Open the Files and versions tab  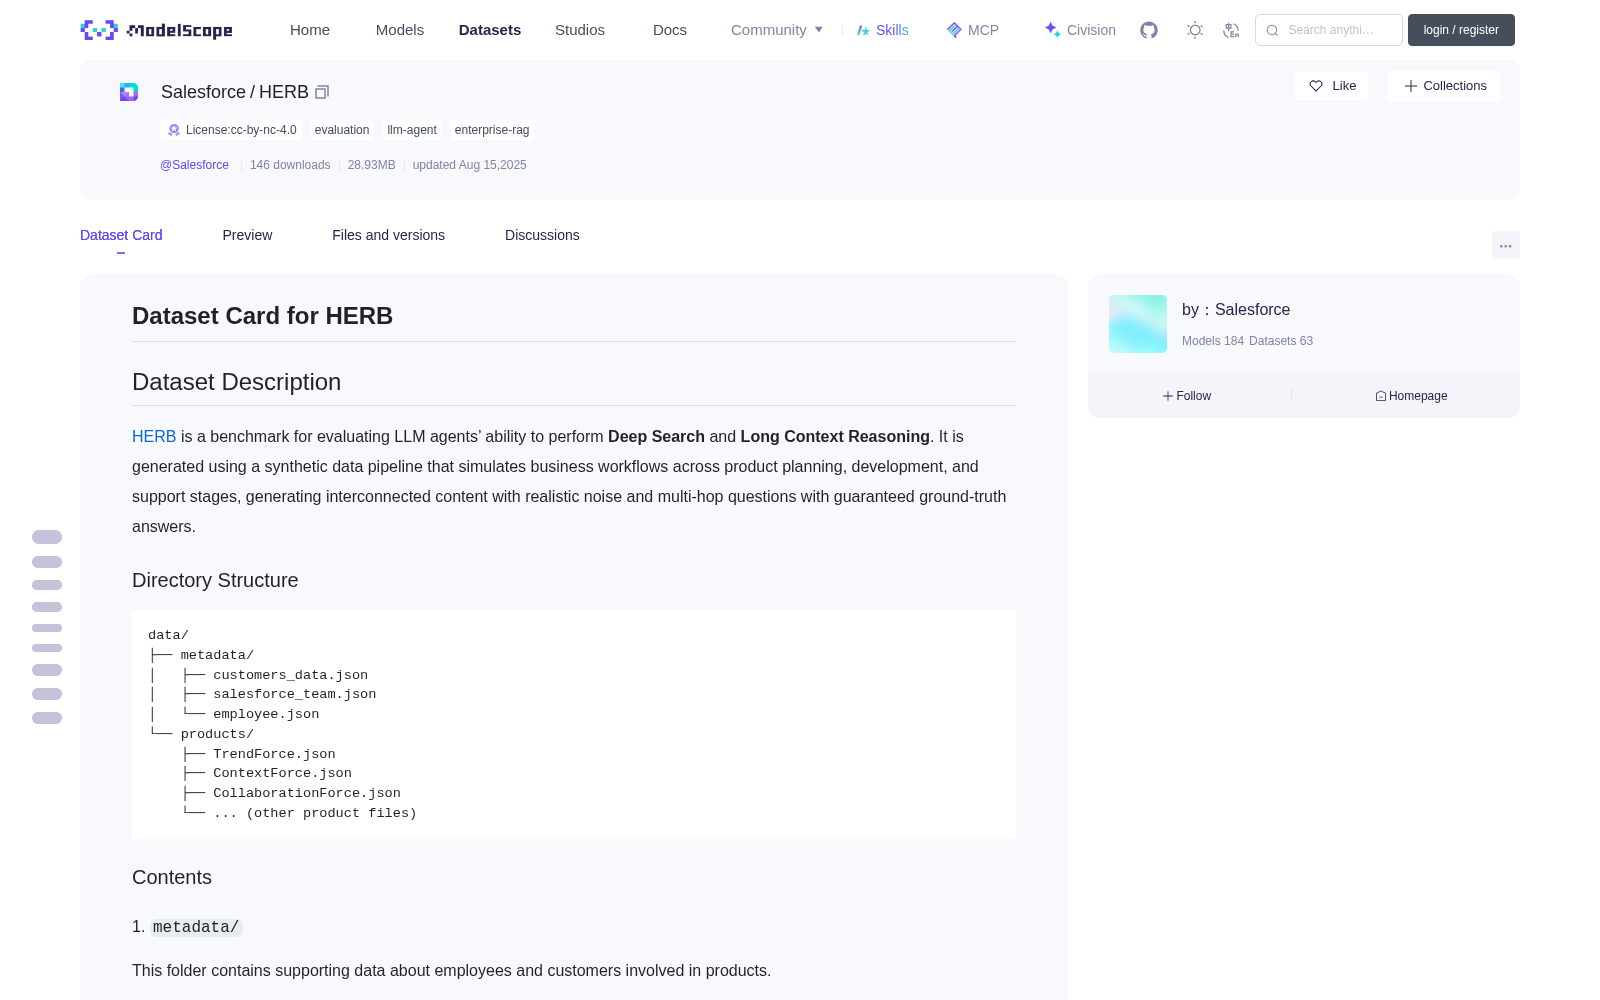(x=388, y=235)
